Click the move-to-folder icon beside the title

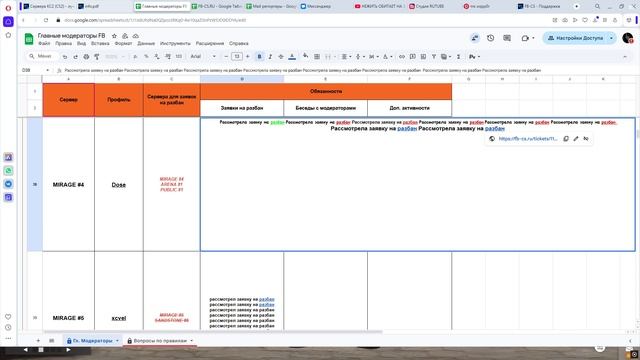125,36
